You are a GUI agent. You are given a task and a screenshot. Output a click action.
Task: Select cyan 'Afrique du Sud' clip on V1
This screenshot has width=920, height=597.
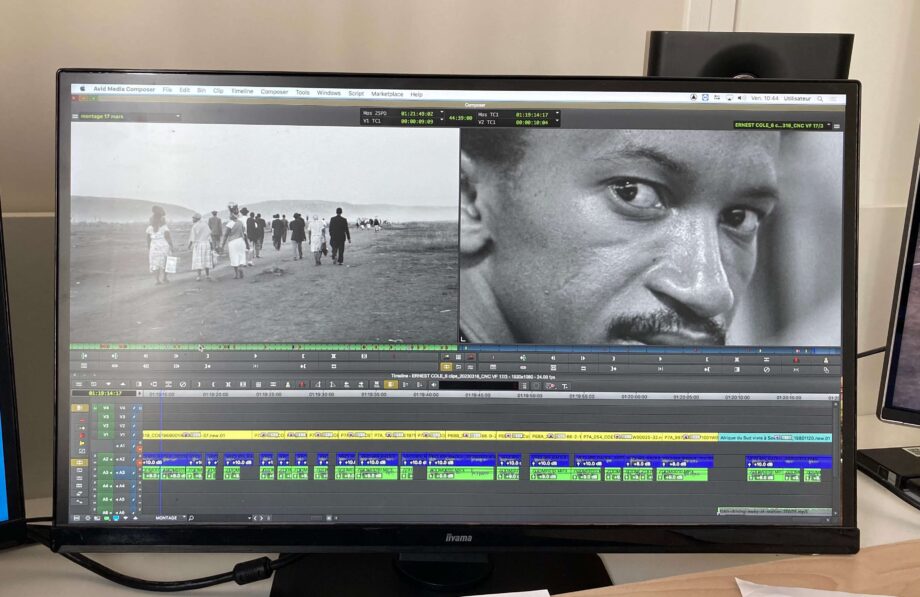coord(774,438)
